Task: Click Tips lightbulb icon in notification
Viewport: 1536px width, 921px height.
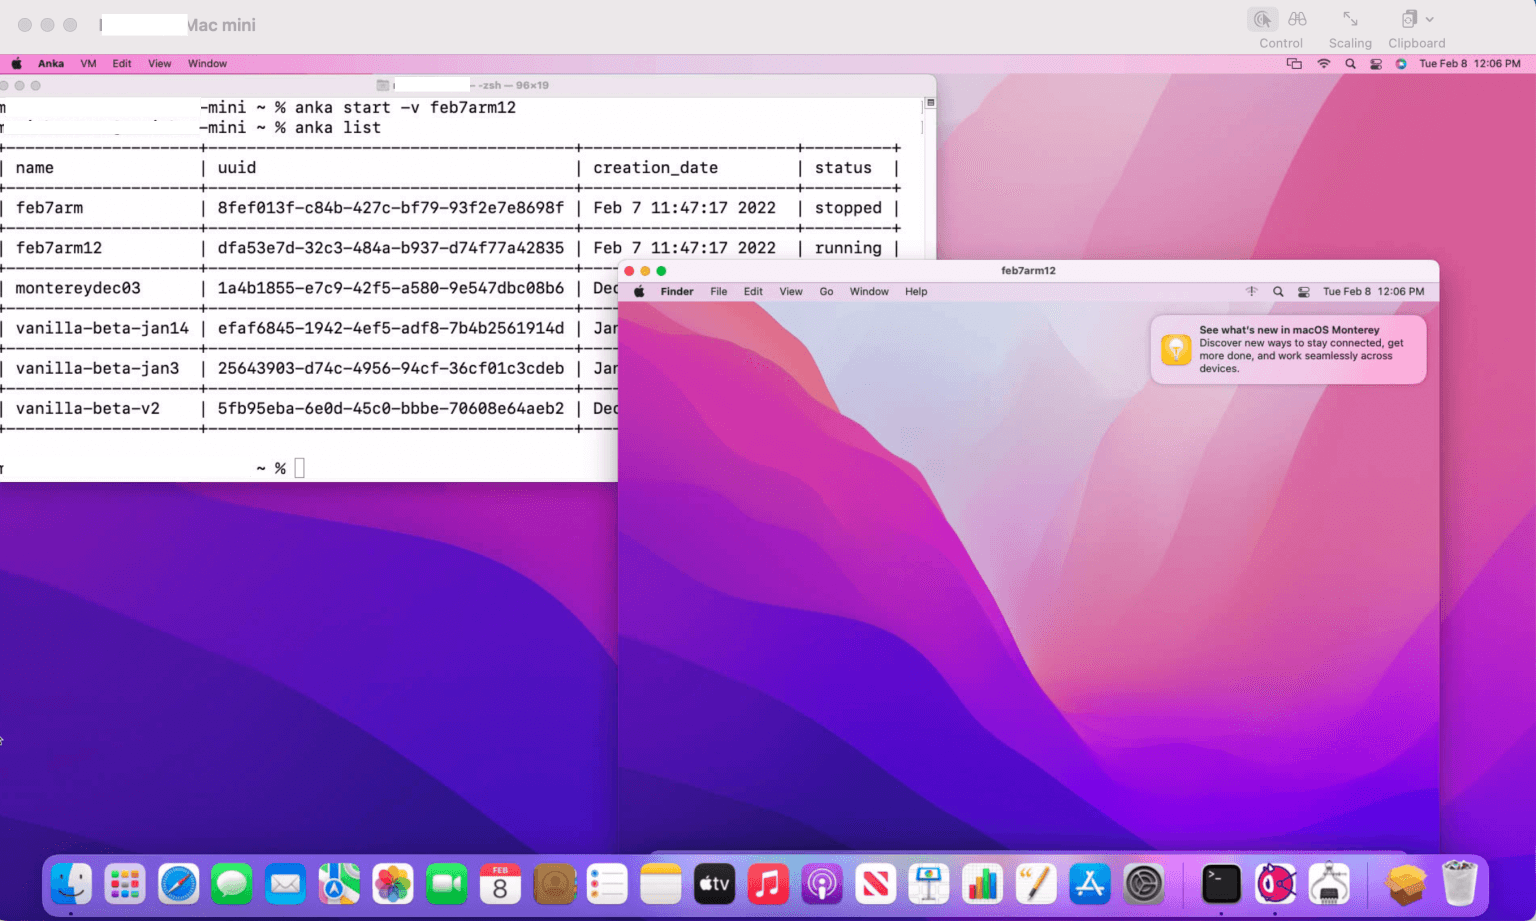Action: click(x=1176, y=349)
